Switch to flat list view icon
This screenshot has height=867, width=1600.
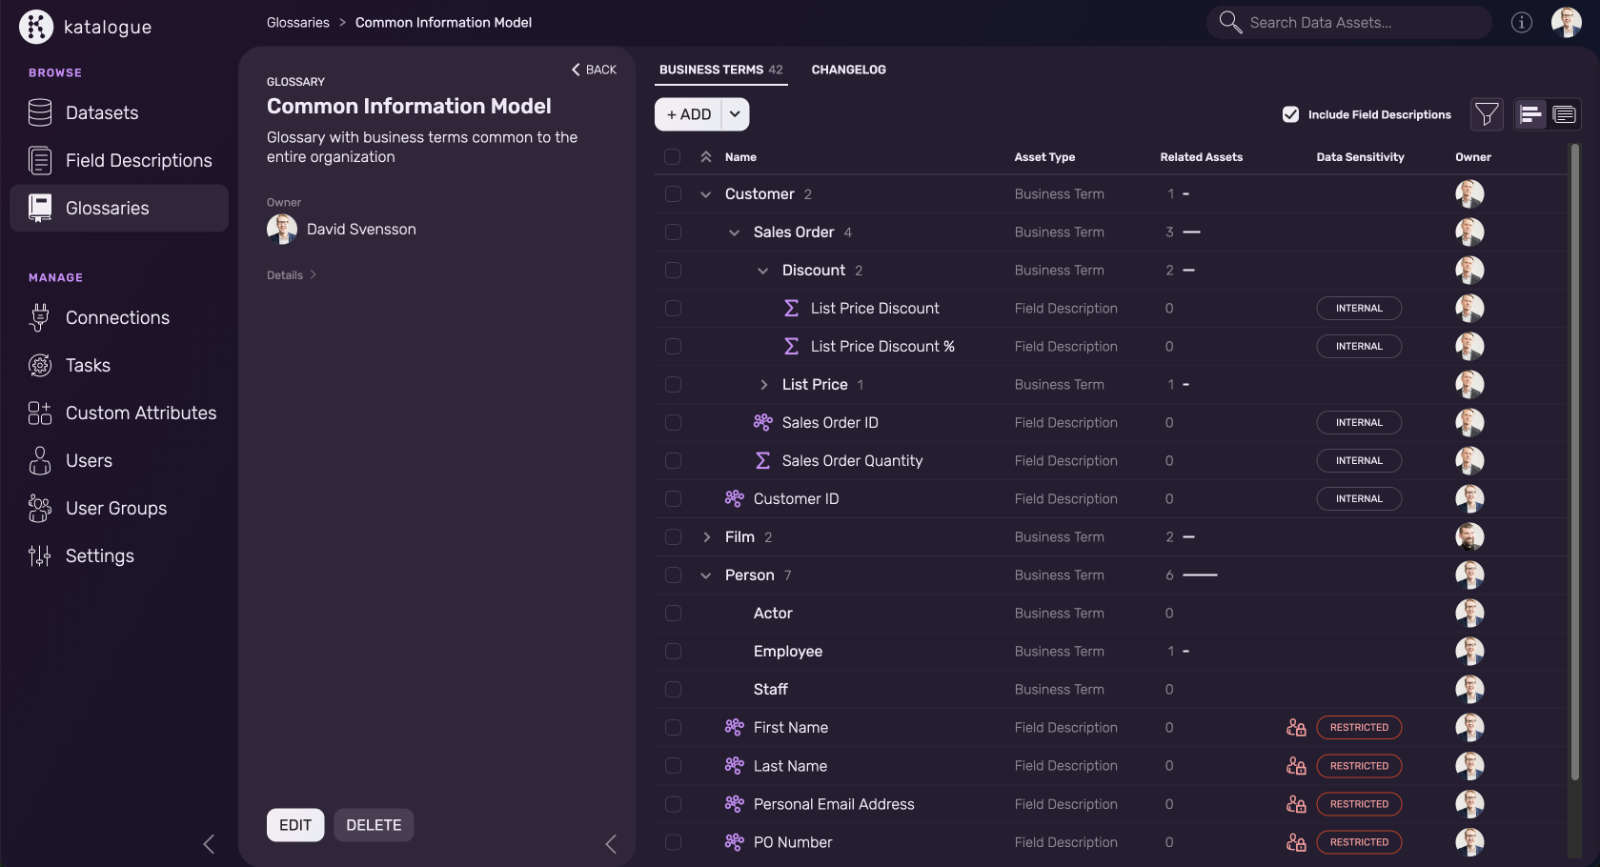click(1564, 115)
